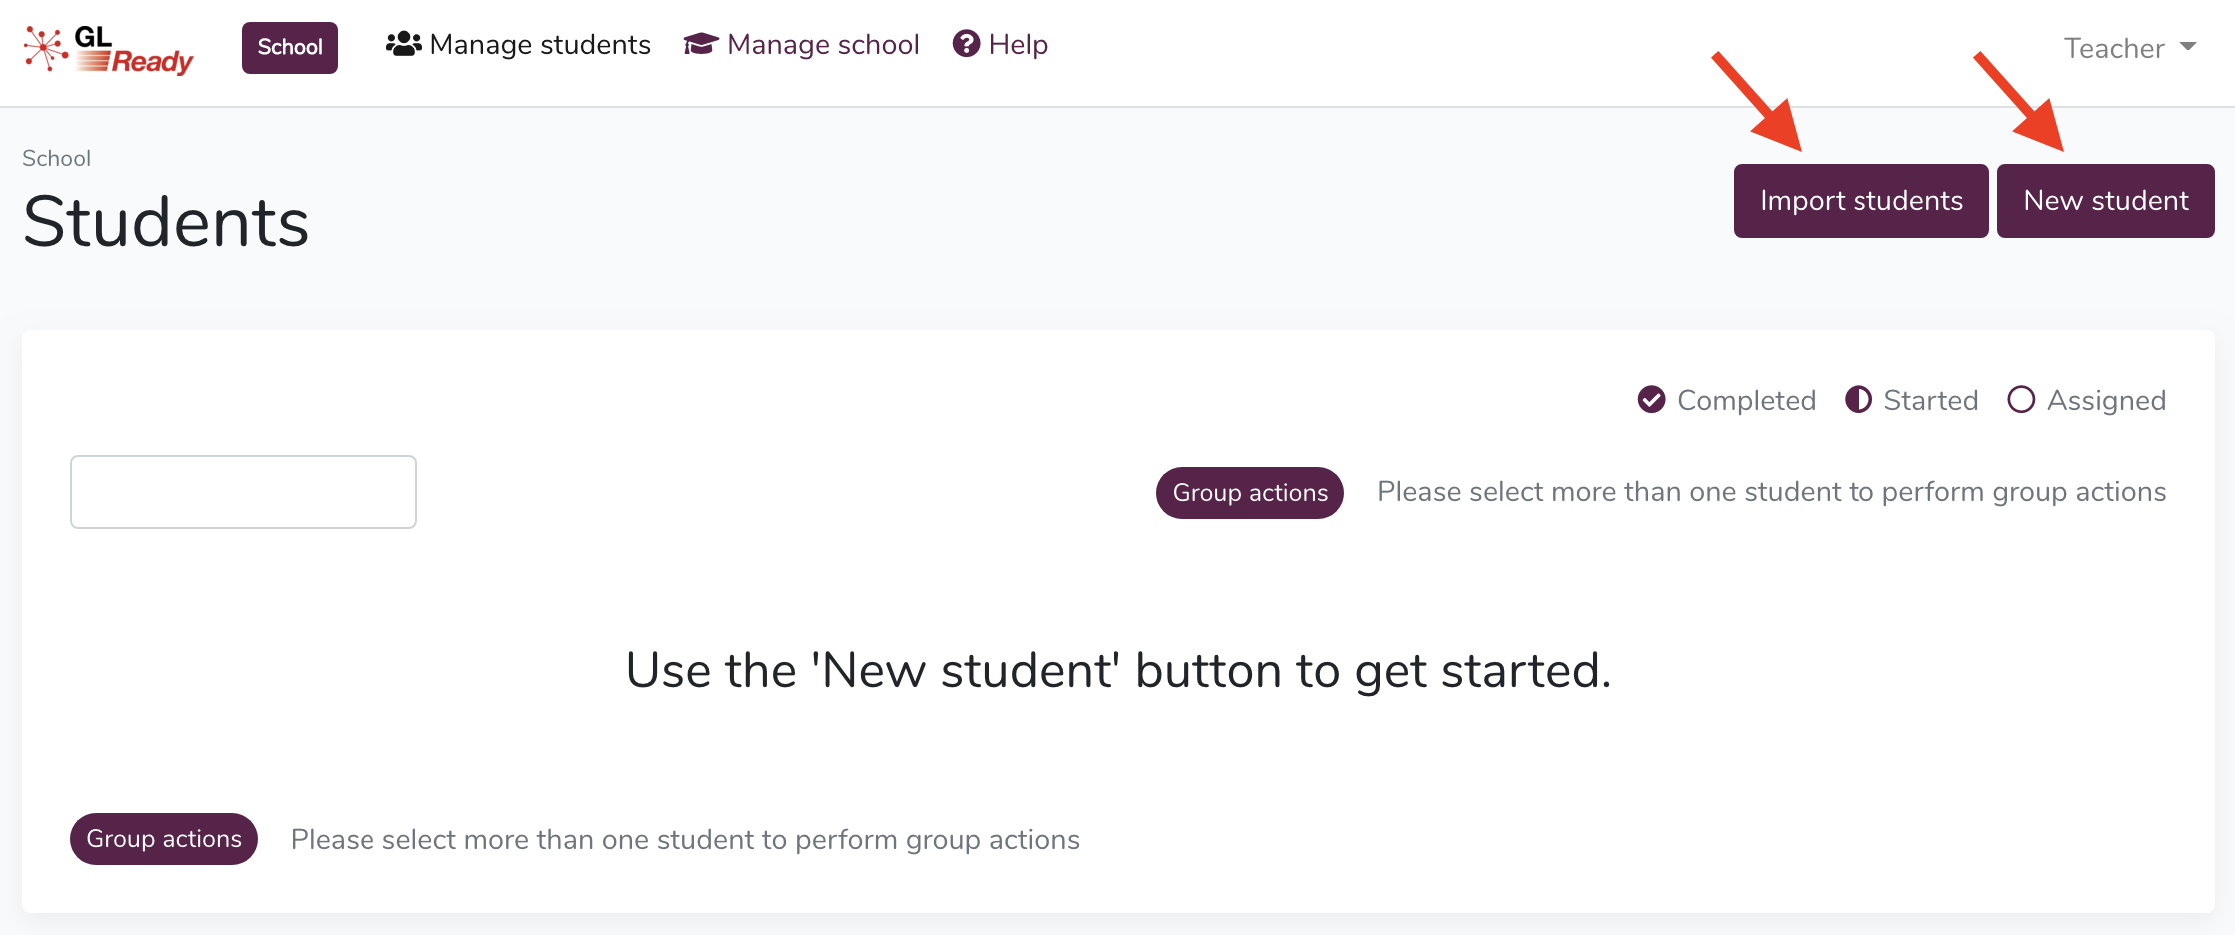
Task: Click the GL Ready starburst logo
Action: (x=45, y=48)
